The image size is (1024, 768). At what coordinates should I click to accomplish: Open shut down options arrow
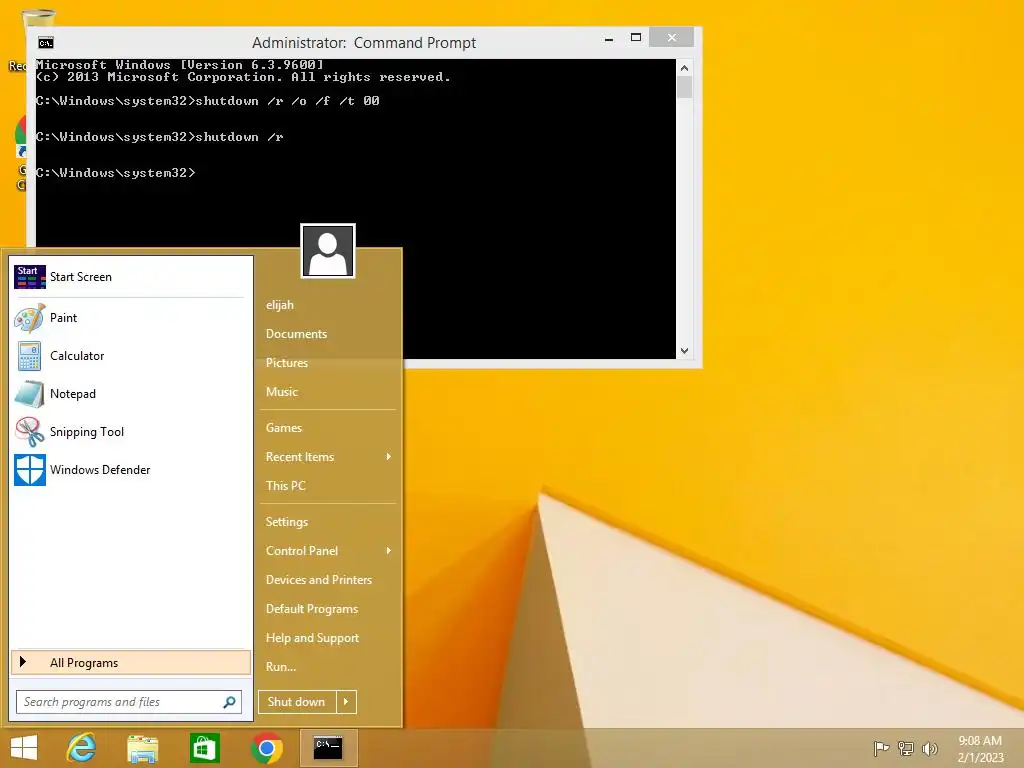(346, 702)
